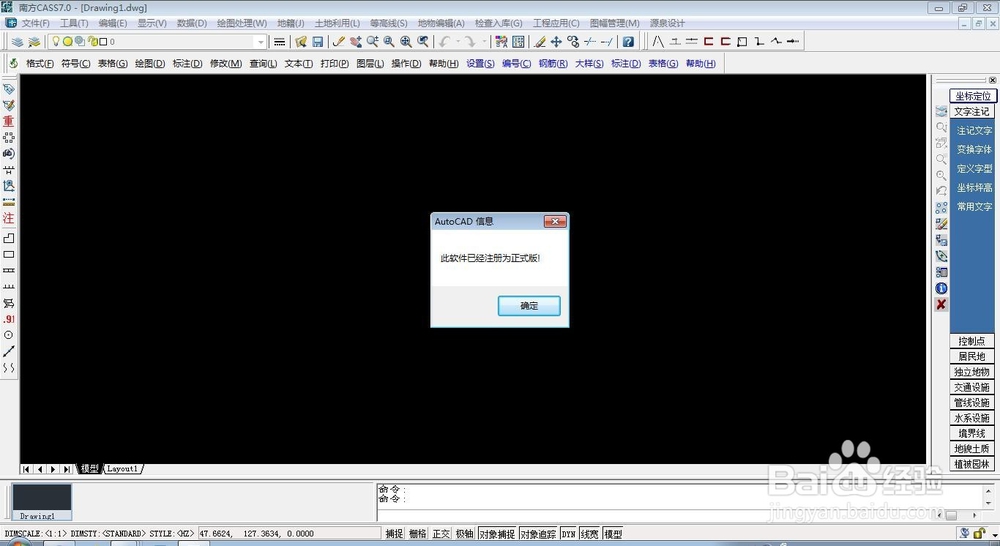
Task: Click the help question mark icon
Action: (628, 41)
